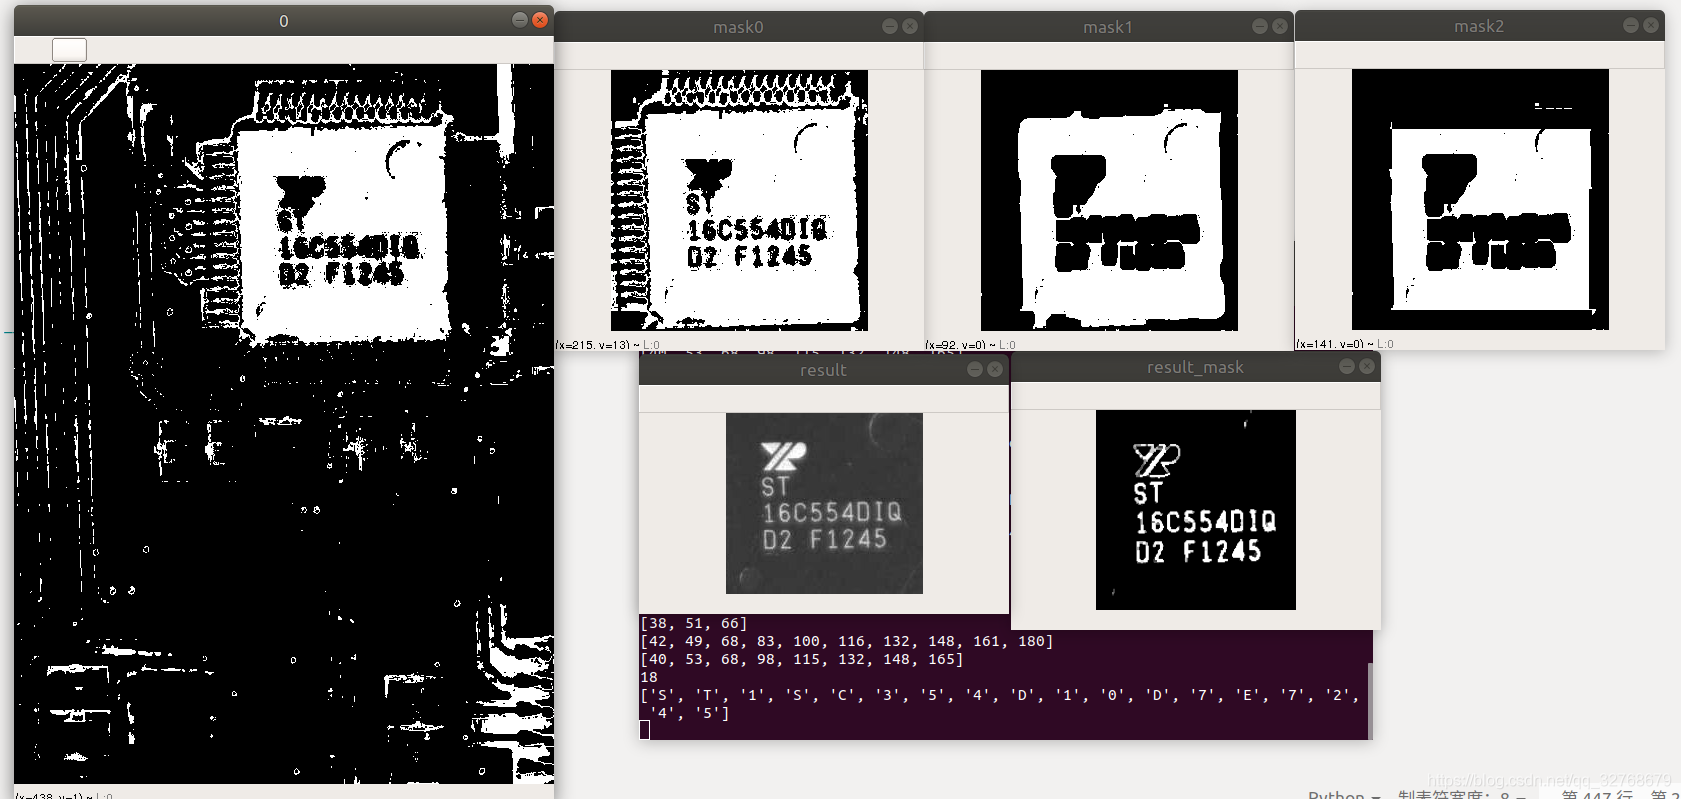Close the window titled 0
Image resolution: width=1681 pixels, height=799 pixels.
point(540,20)
